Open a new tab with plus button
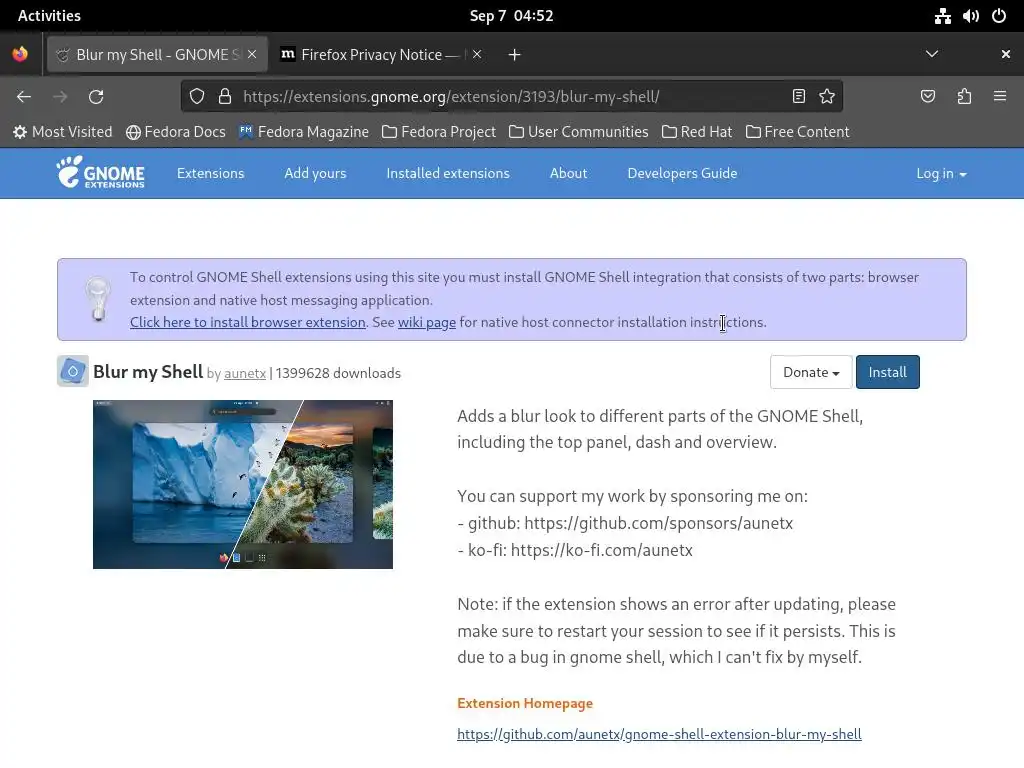The image size is (1024, 768). pyautogui.click(x=515, y=55)
